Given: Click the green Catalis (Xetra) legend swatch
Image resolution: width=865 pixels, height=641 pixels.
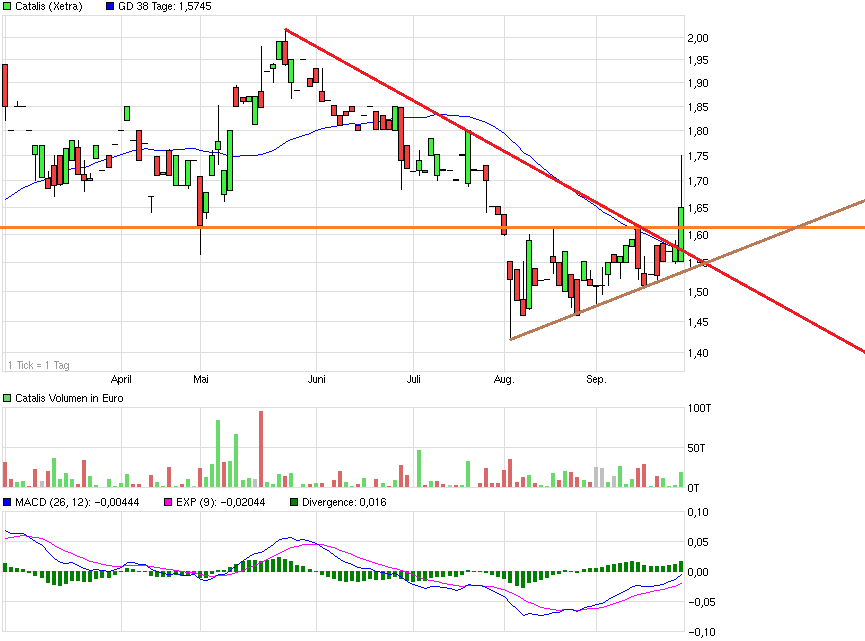Looking at the screenshot, I should [7, 7].
